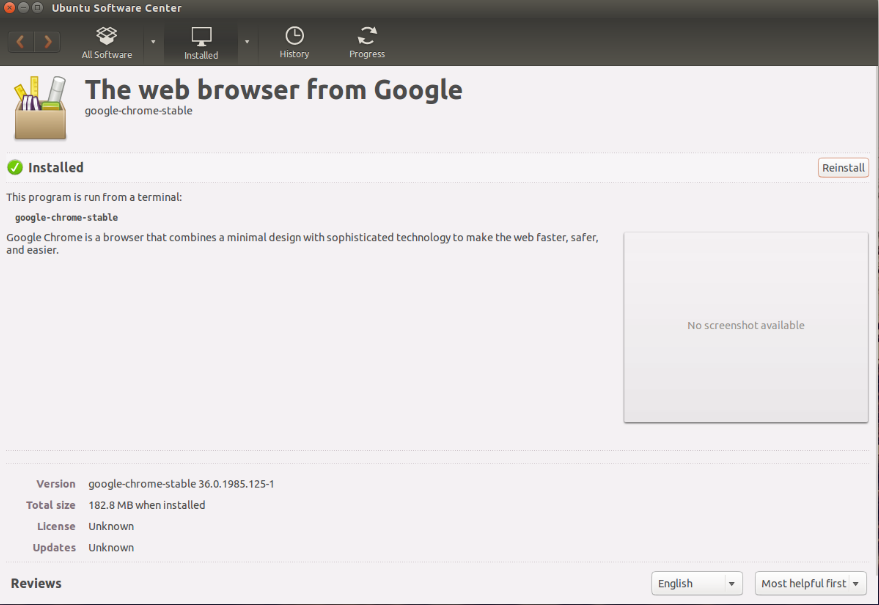The height and width of the screenshot is (605, 879).
Task: Switch to the Installed view
Action: pos(201,43)
